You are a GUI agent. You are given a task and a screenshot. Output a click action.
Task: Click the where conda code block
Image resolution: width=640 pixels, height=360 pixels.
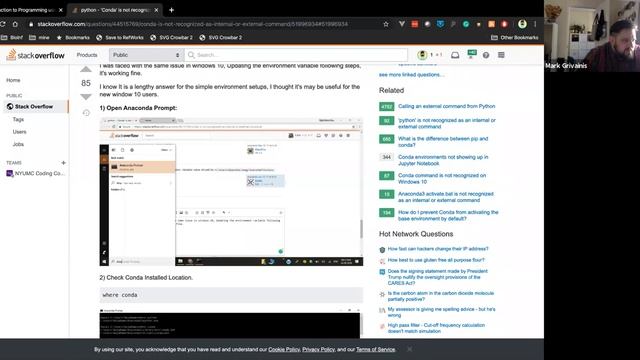231,295
